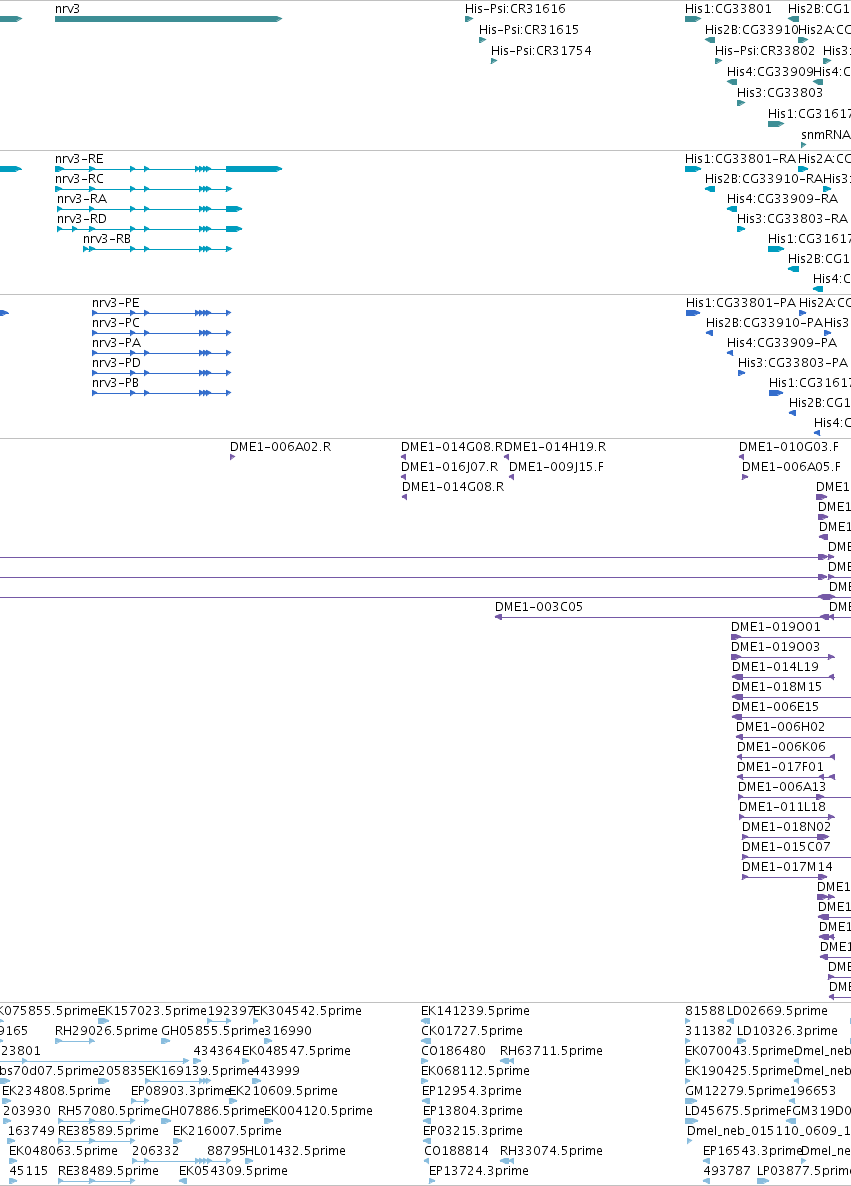The width and height of the screenshot is (851, 1186).
Task: Open the LP03877.5prime EST label
Action: click(x=805, y=1171)
